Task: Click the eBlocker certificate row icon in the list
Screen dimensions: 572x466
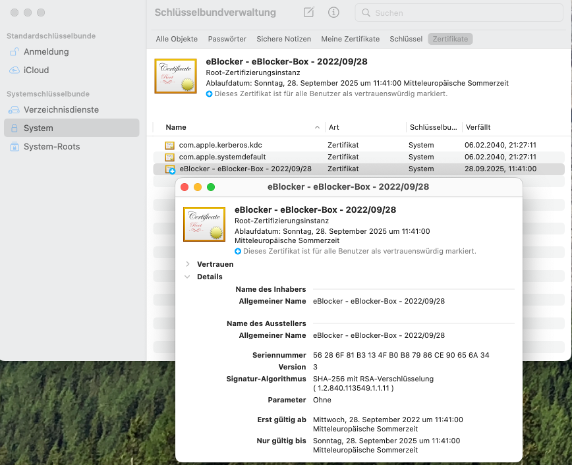Action: pyautogui.click(x=170, y=169)
